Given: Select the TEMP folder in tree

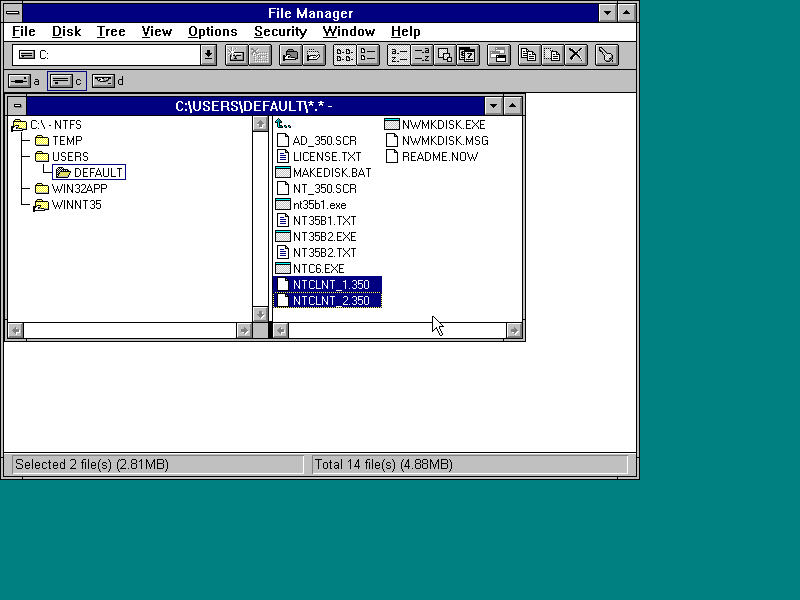Looking at the screenshot, I should click(59, 141).
